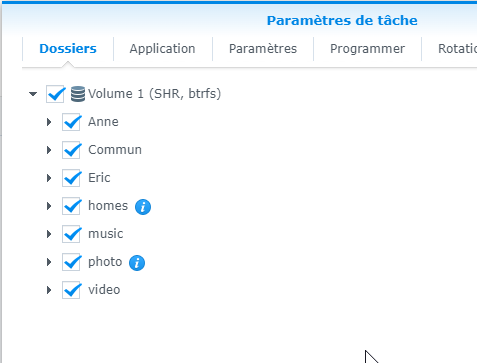Uncheck the video folder checkbox
This screenshot has height=363, width=477.
[71, 290]
